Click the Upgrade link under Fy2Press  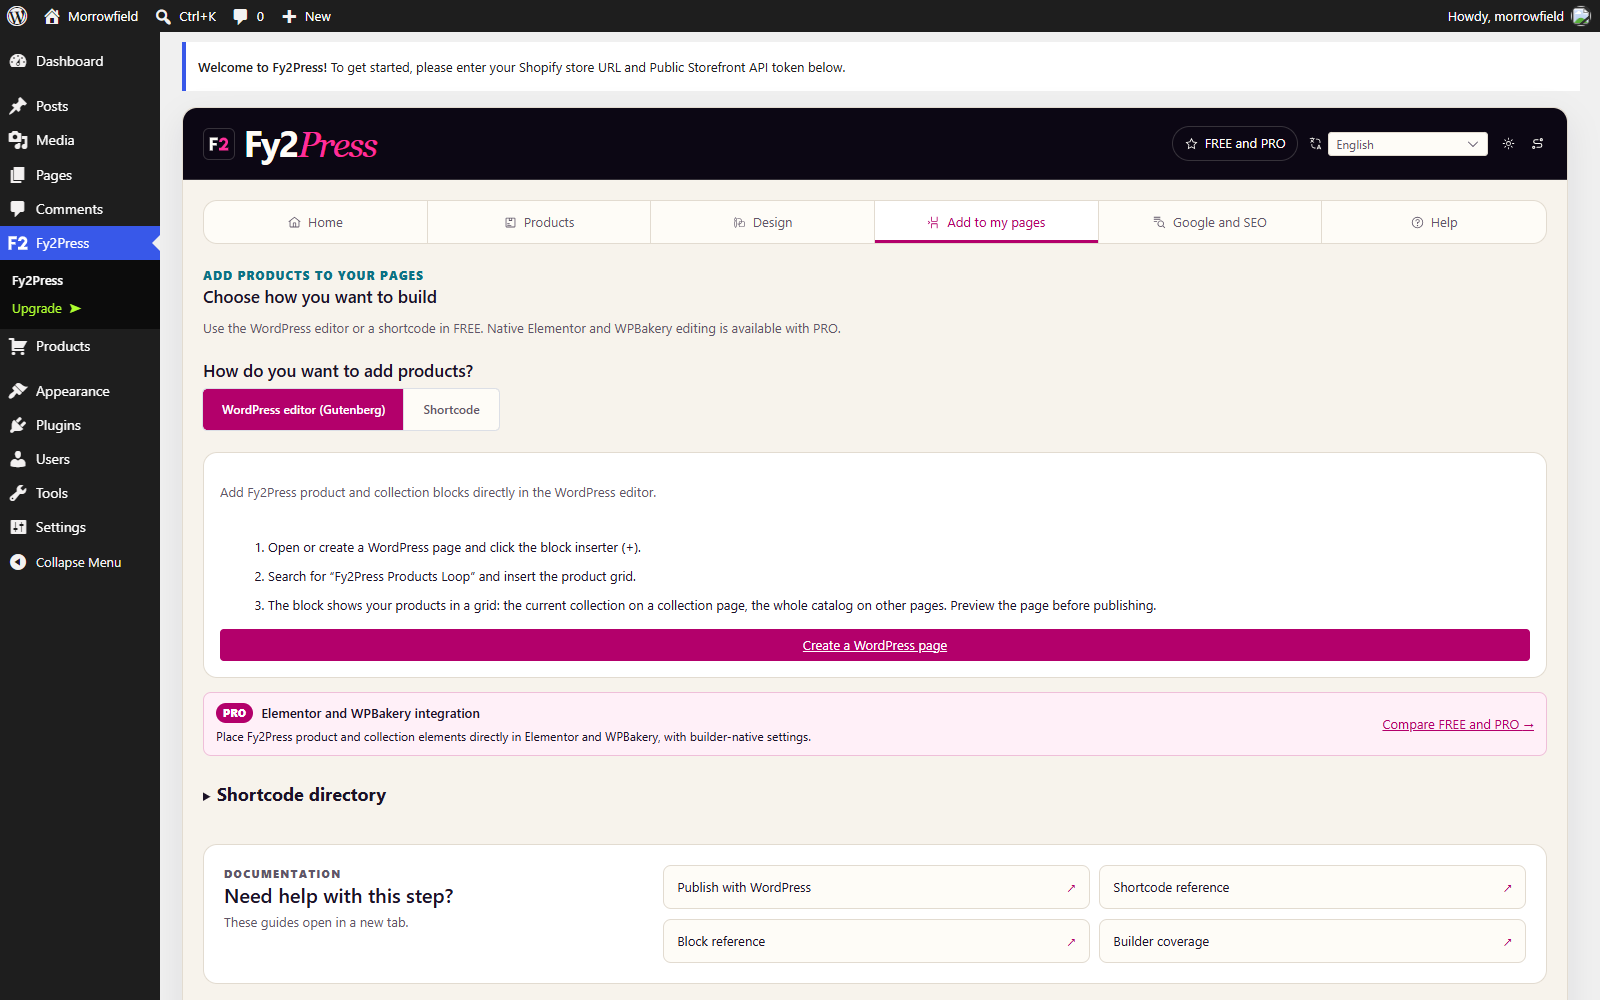[46, 308]
